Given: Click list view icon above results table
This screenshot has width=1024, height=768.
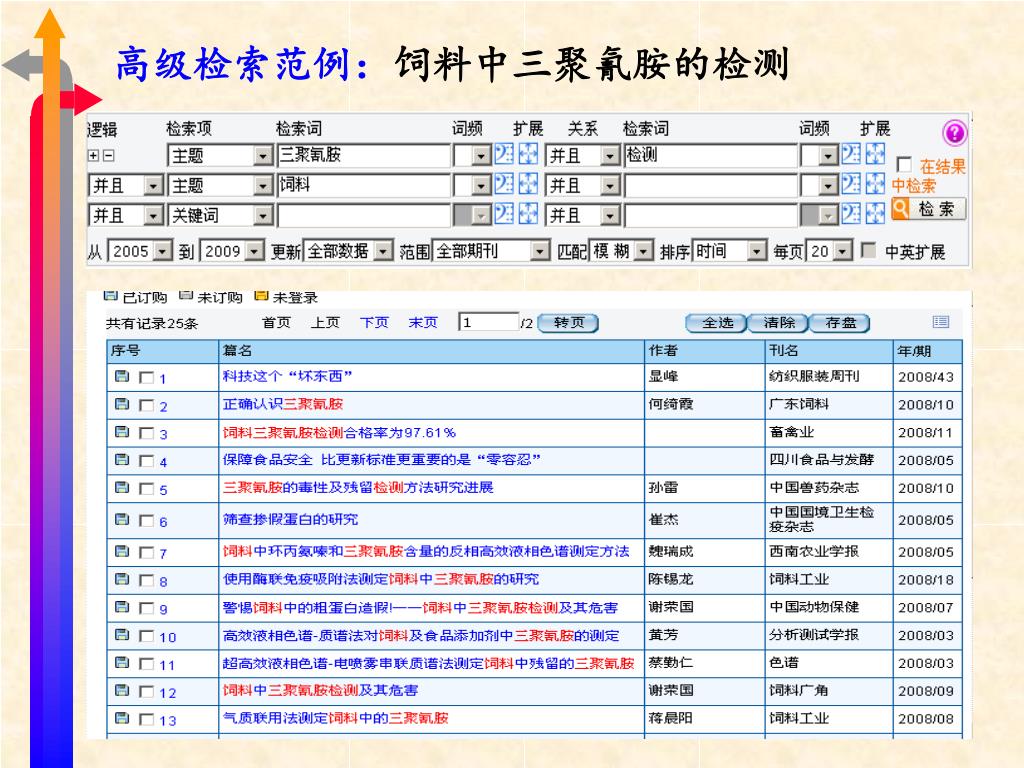Looking at the screenshot, I should [940, 321].
